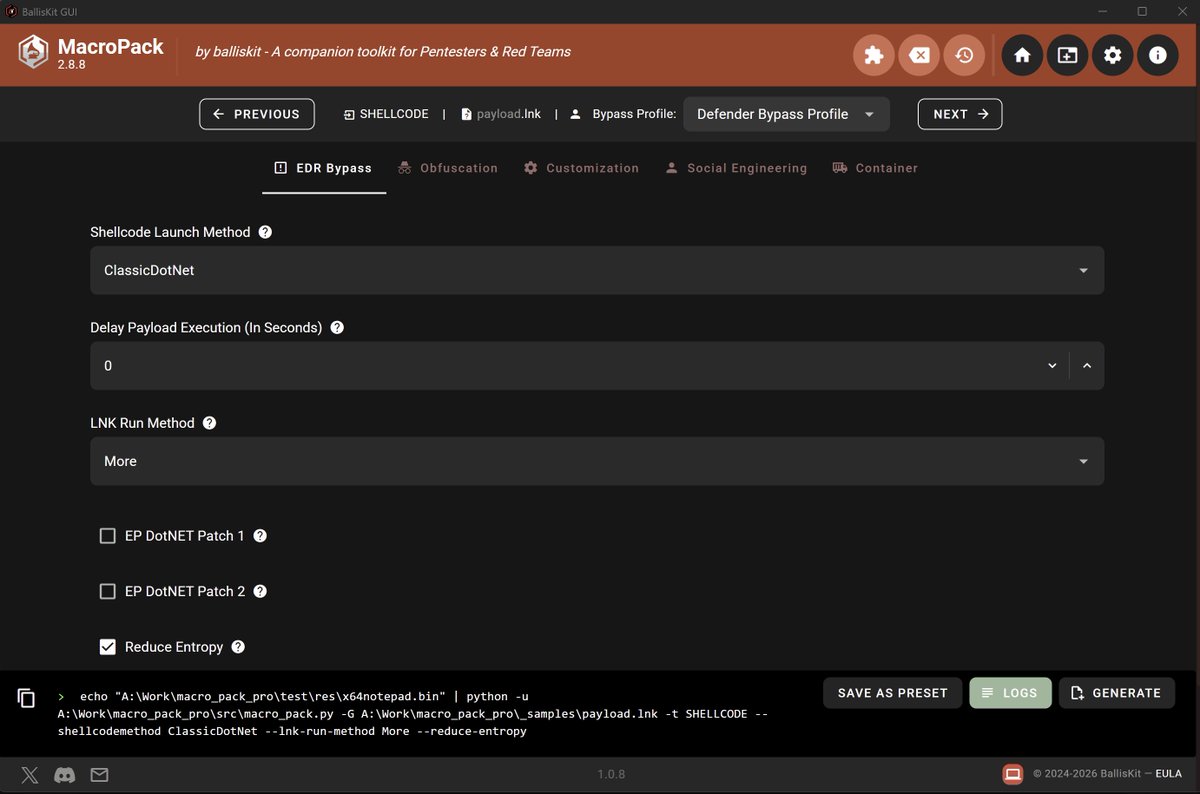The image size is (1200, 794).
Task: Click the NEXT button
Action: click(x=960, y=114)
